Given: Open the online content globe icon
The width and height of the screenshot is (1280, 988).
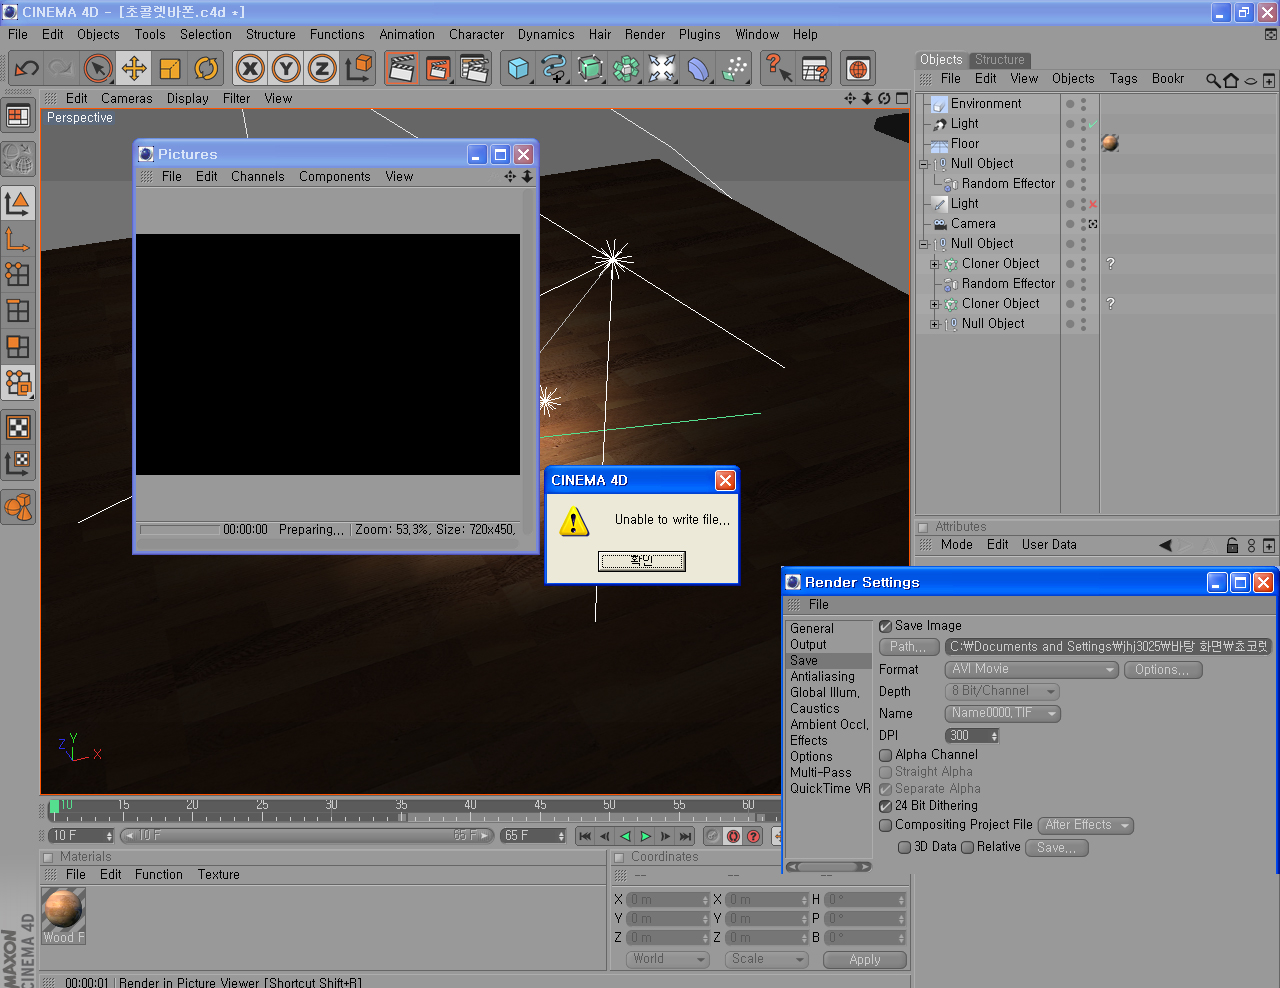Looking at the screenshot, I should coord(858,68).
